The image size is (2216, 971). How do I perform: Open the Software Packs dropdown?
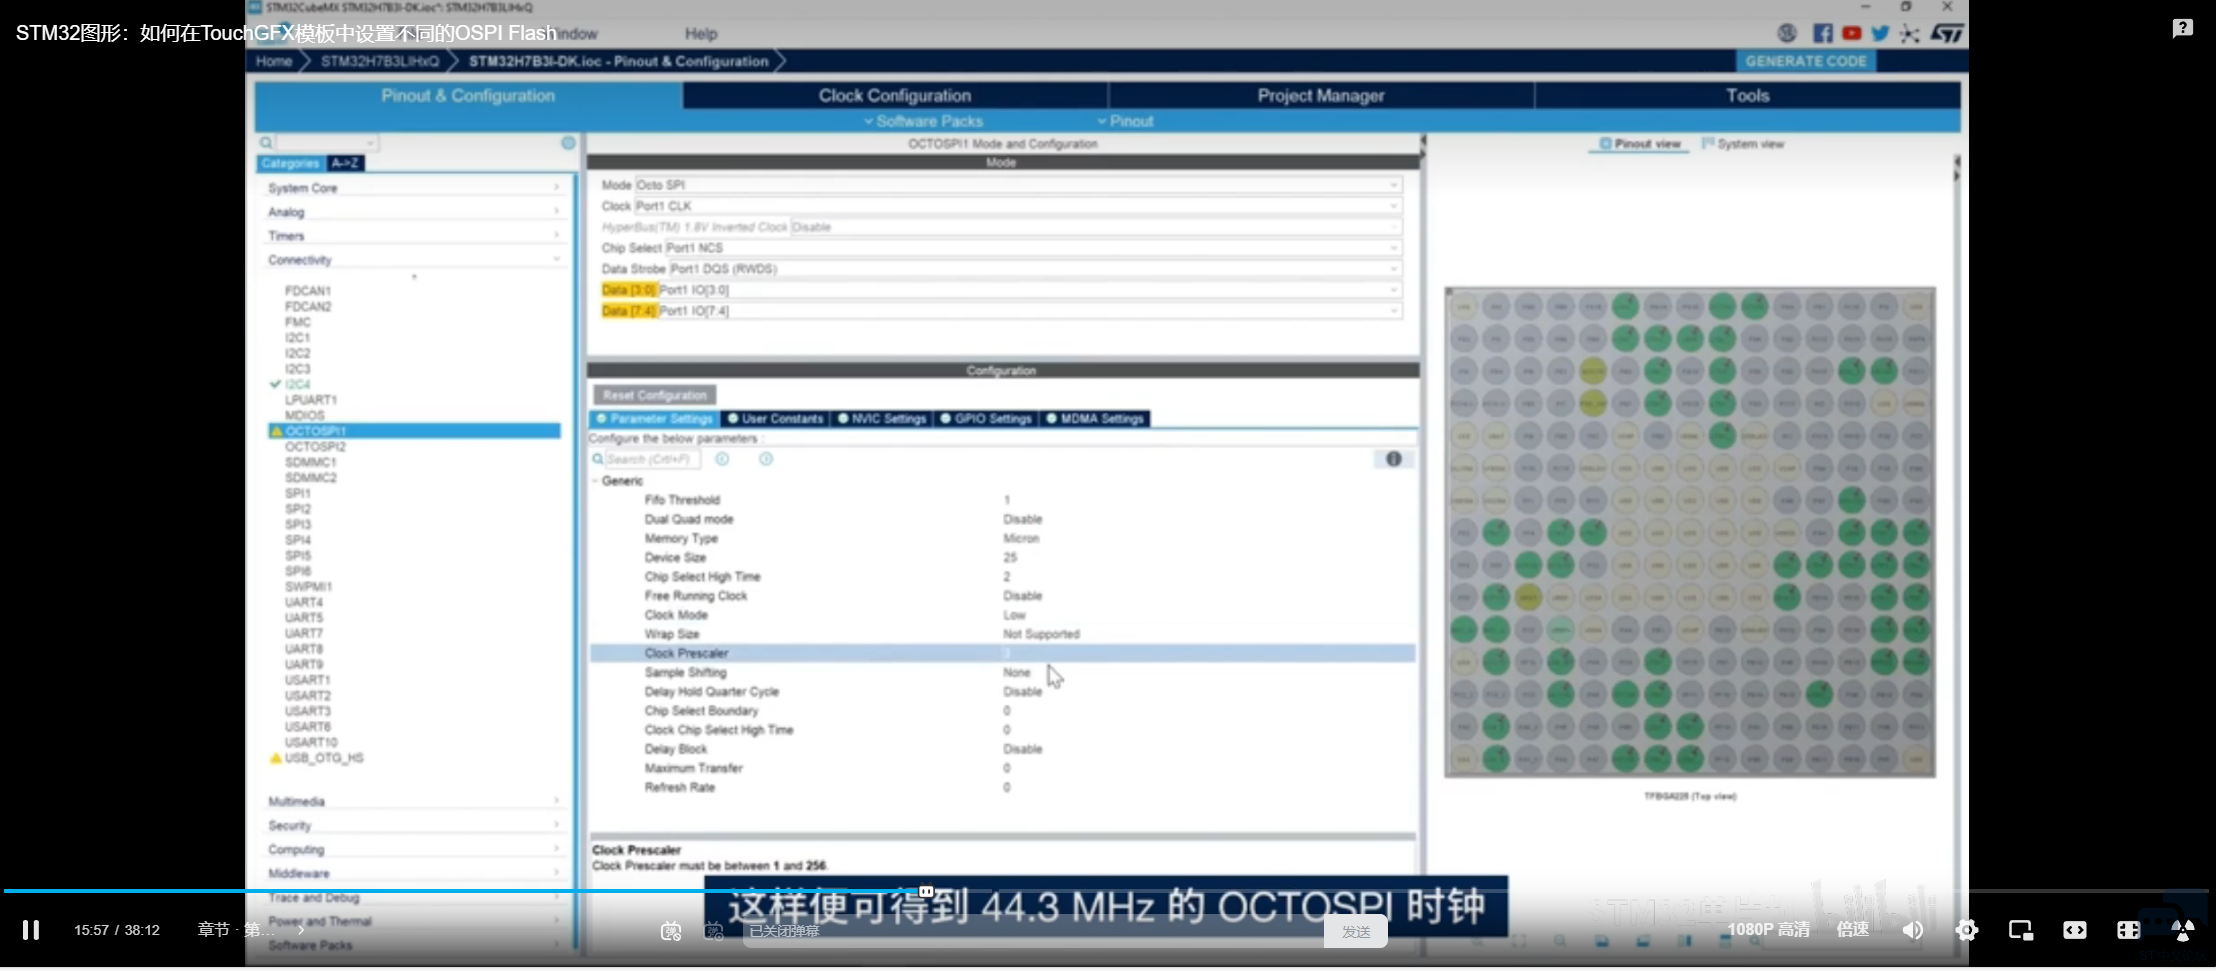(924, 121)
